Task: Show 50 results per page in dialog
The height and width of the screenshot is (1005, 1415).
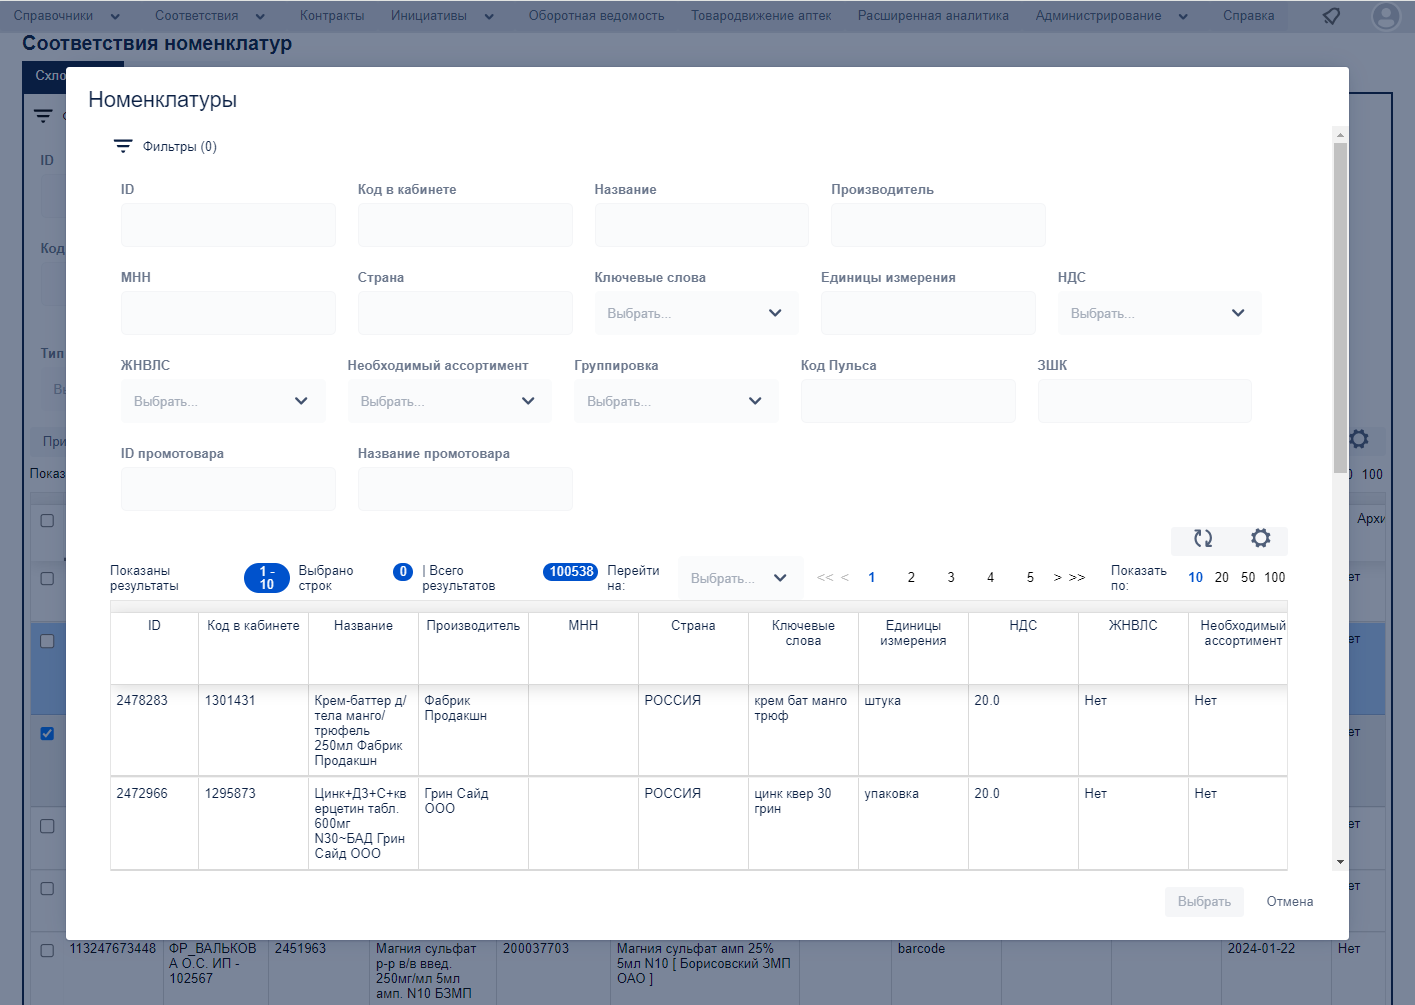Action: point(1248,577)
